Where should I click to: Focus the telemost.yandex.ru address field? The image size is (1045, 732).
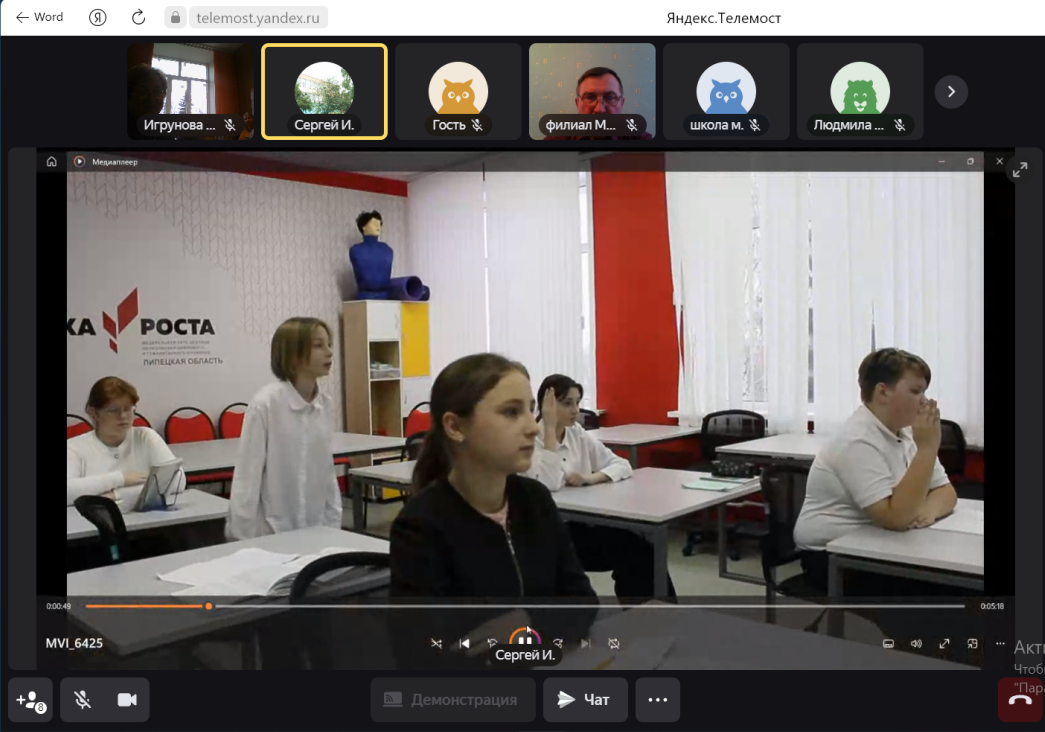click(258, 17)
